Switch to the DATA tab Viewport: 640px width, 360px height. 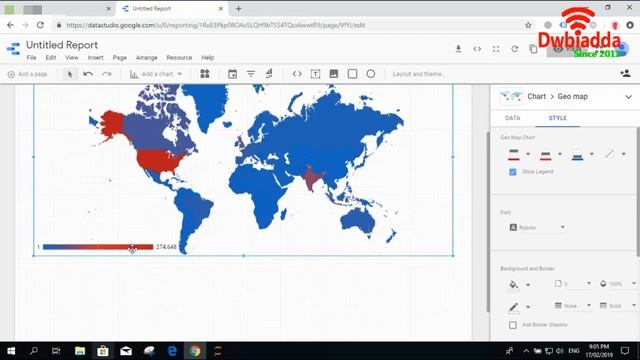pos(513,118)
